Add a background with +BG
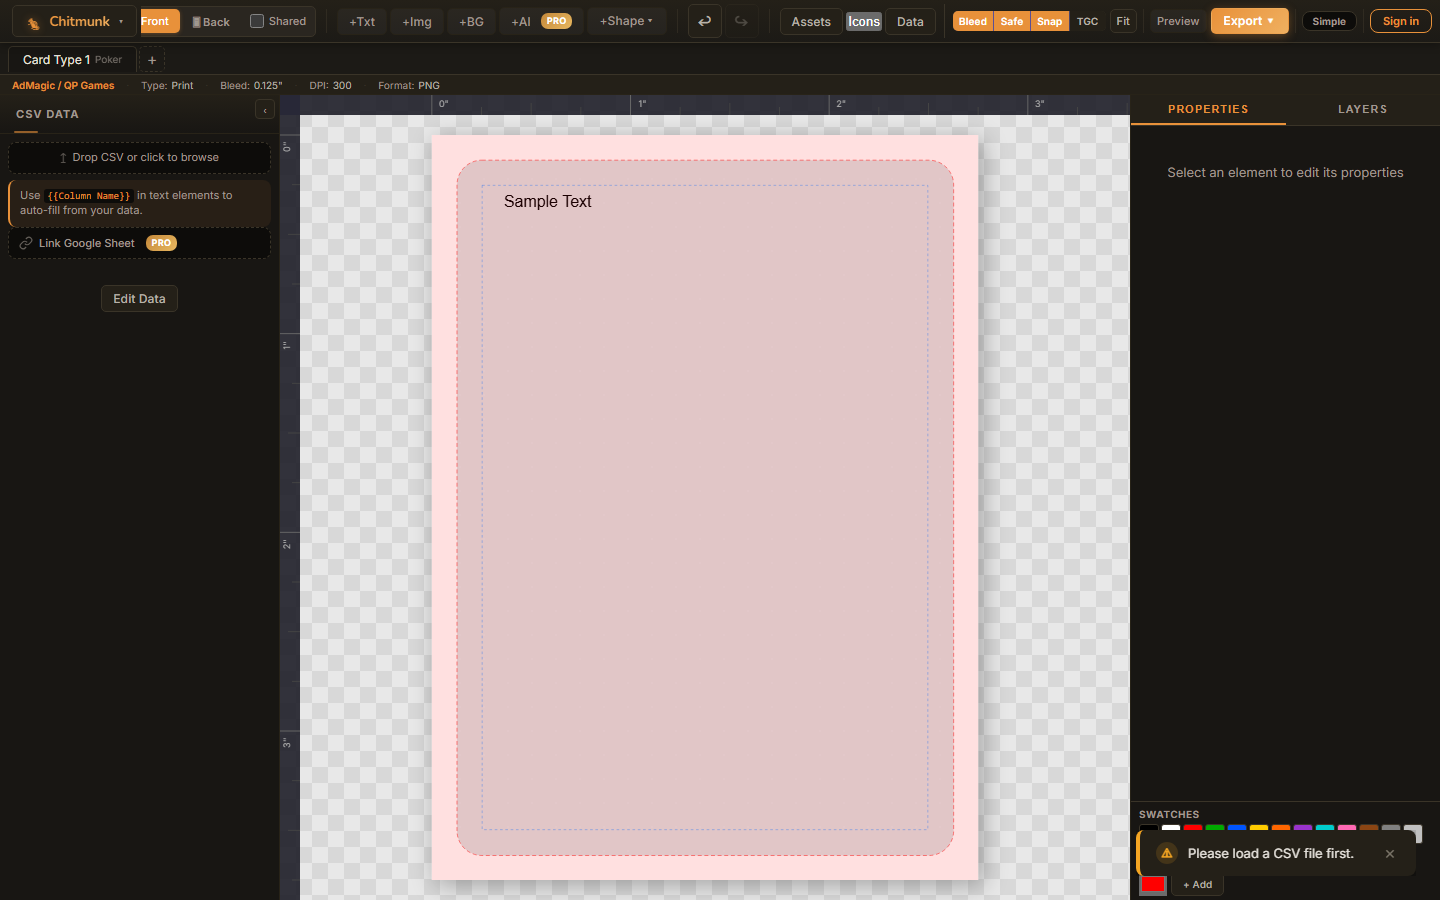Screen dimensions: 1440x900 (x=471, y=21)
